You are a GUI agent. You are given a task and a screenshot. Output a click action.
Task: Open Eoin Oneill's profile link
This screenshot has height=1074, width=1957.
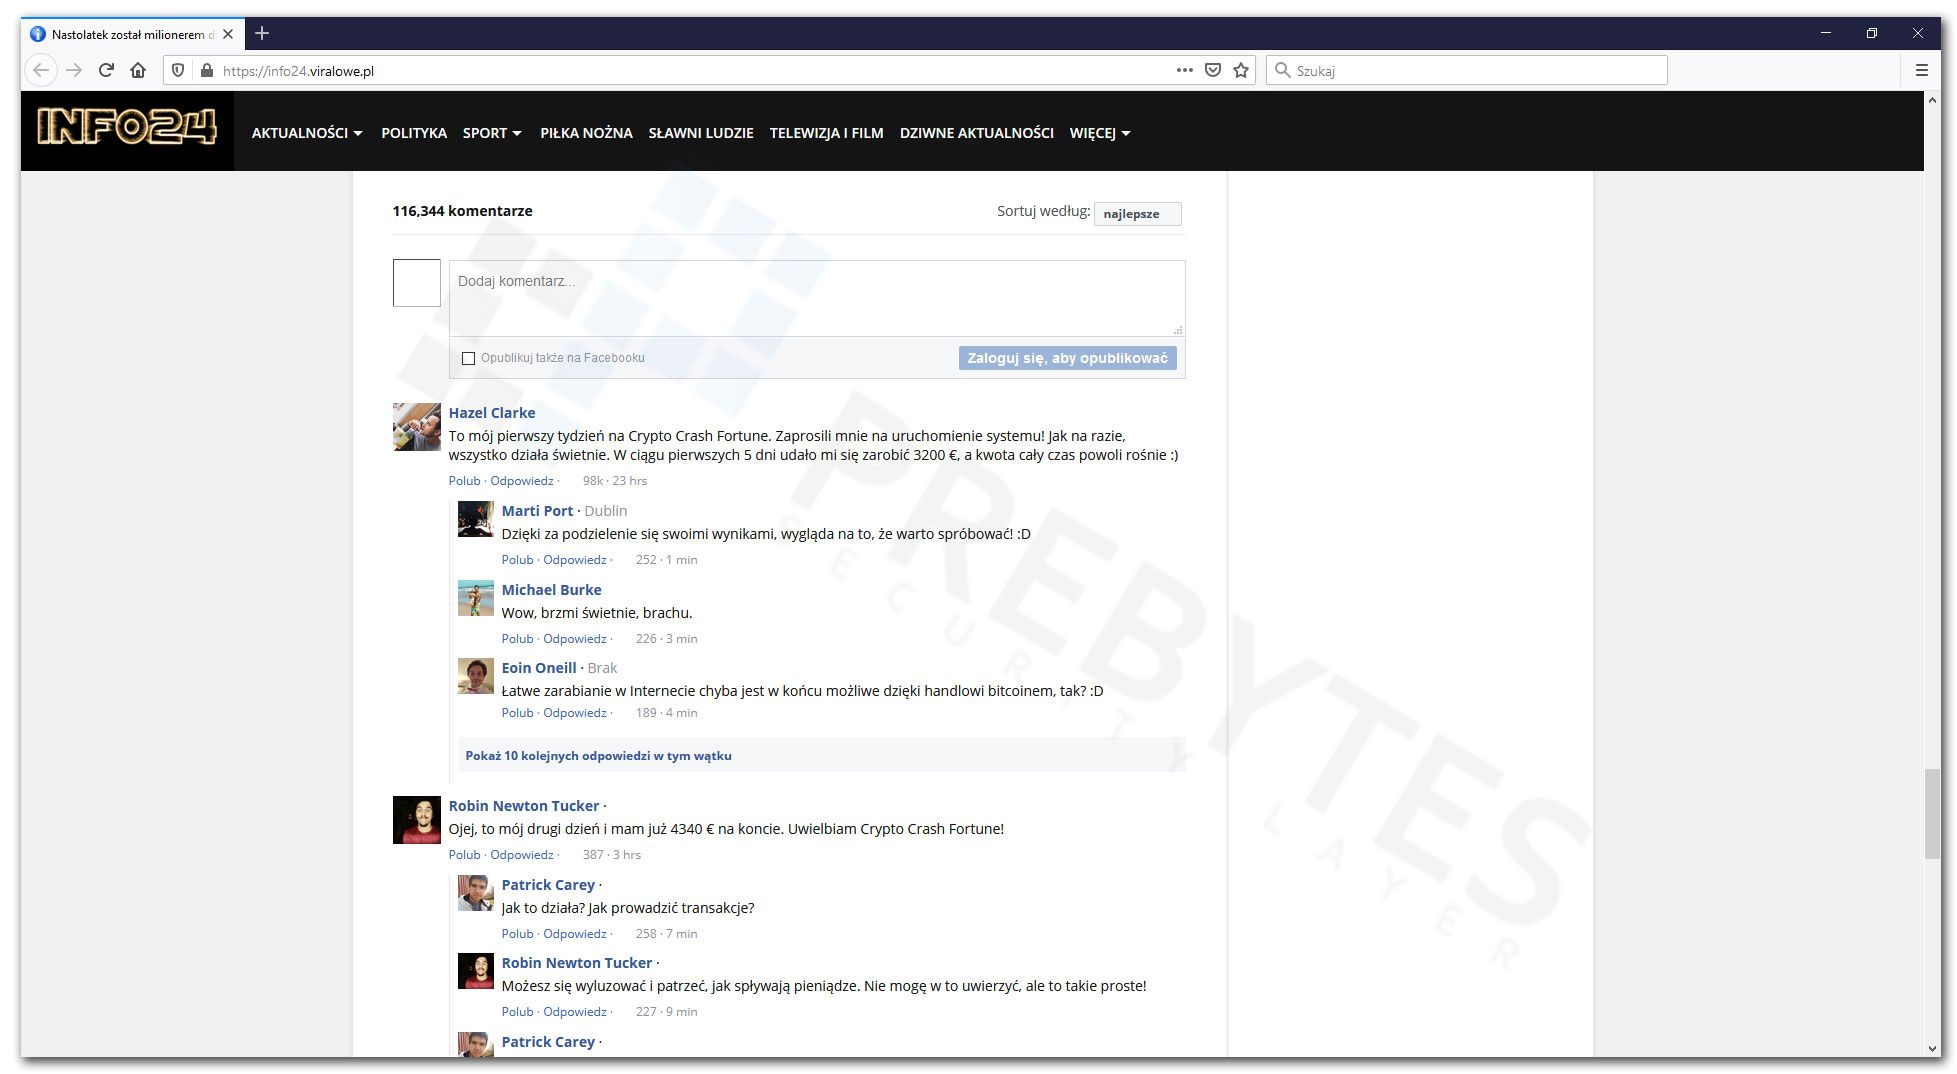[539, 668]
